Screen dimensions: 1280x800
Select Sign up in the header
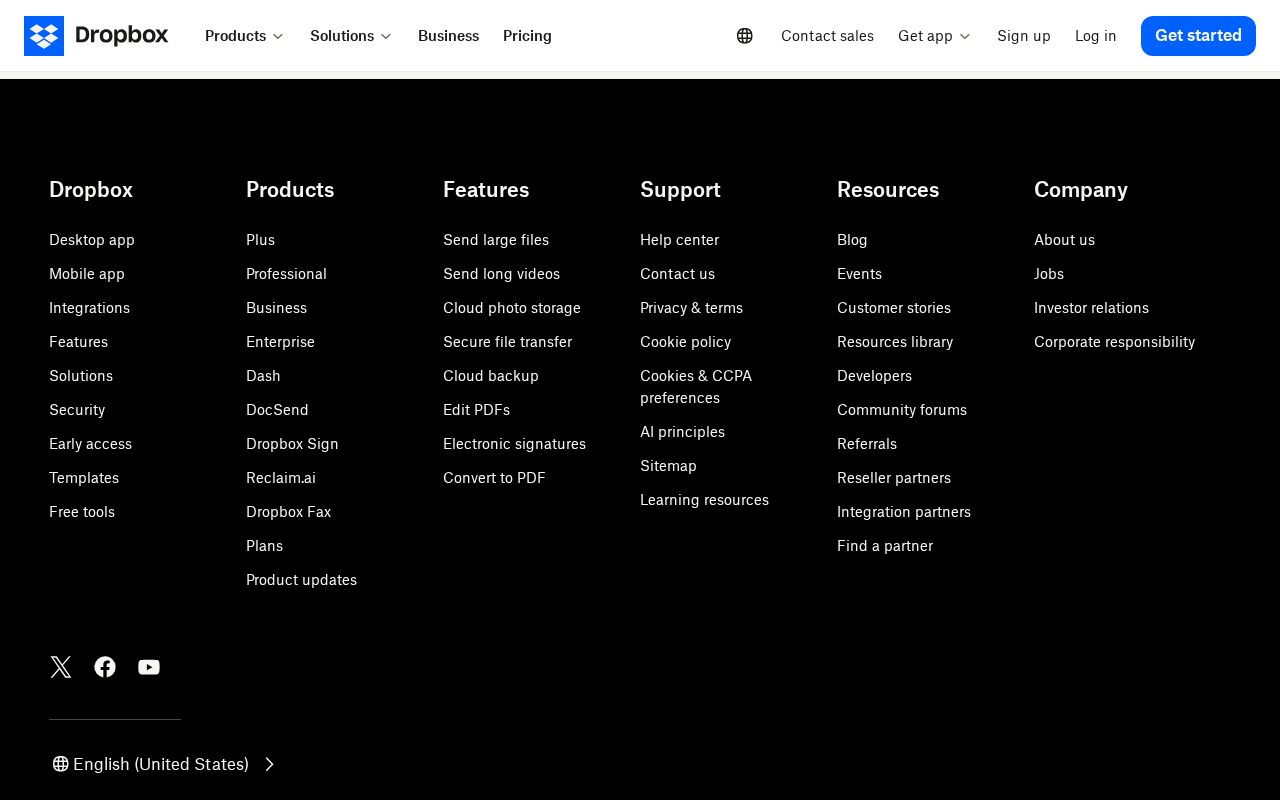coord(1024,36)
